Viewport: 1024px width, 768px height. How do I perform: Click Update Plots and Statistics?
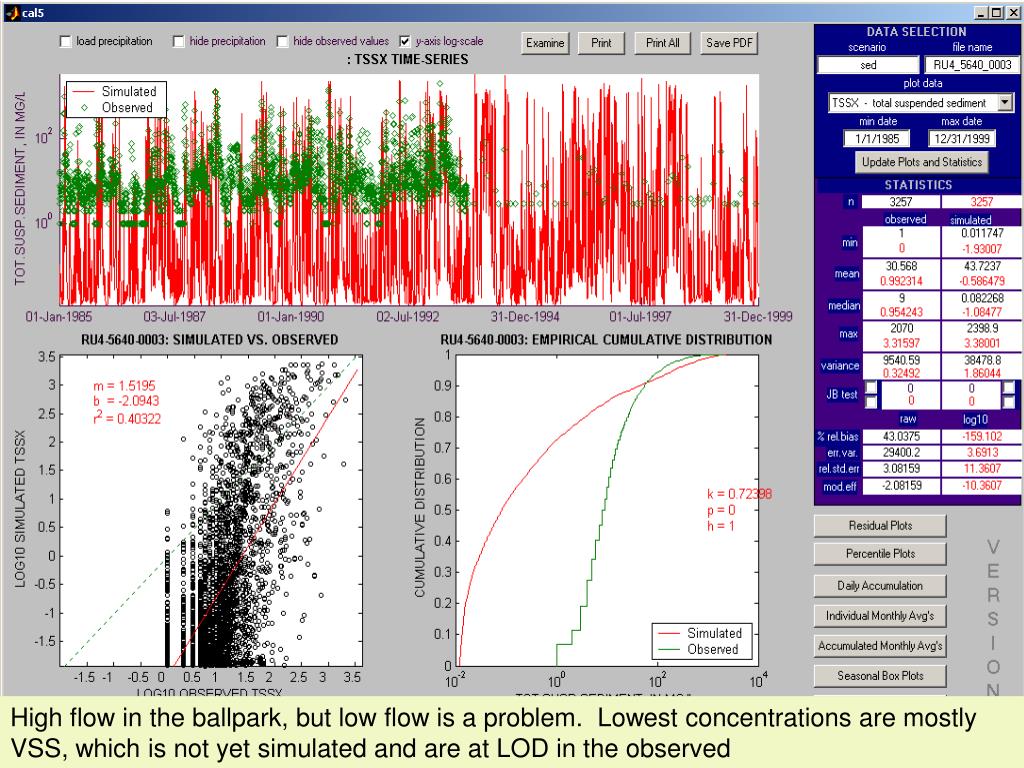click(x=921, y=162)
